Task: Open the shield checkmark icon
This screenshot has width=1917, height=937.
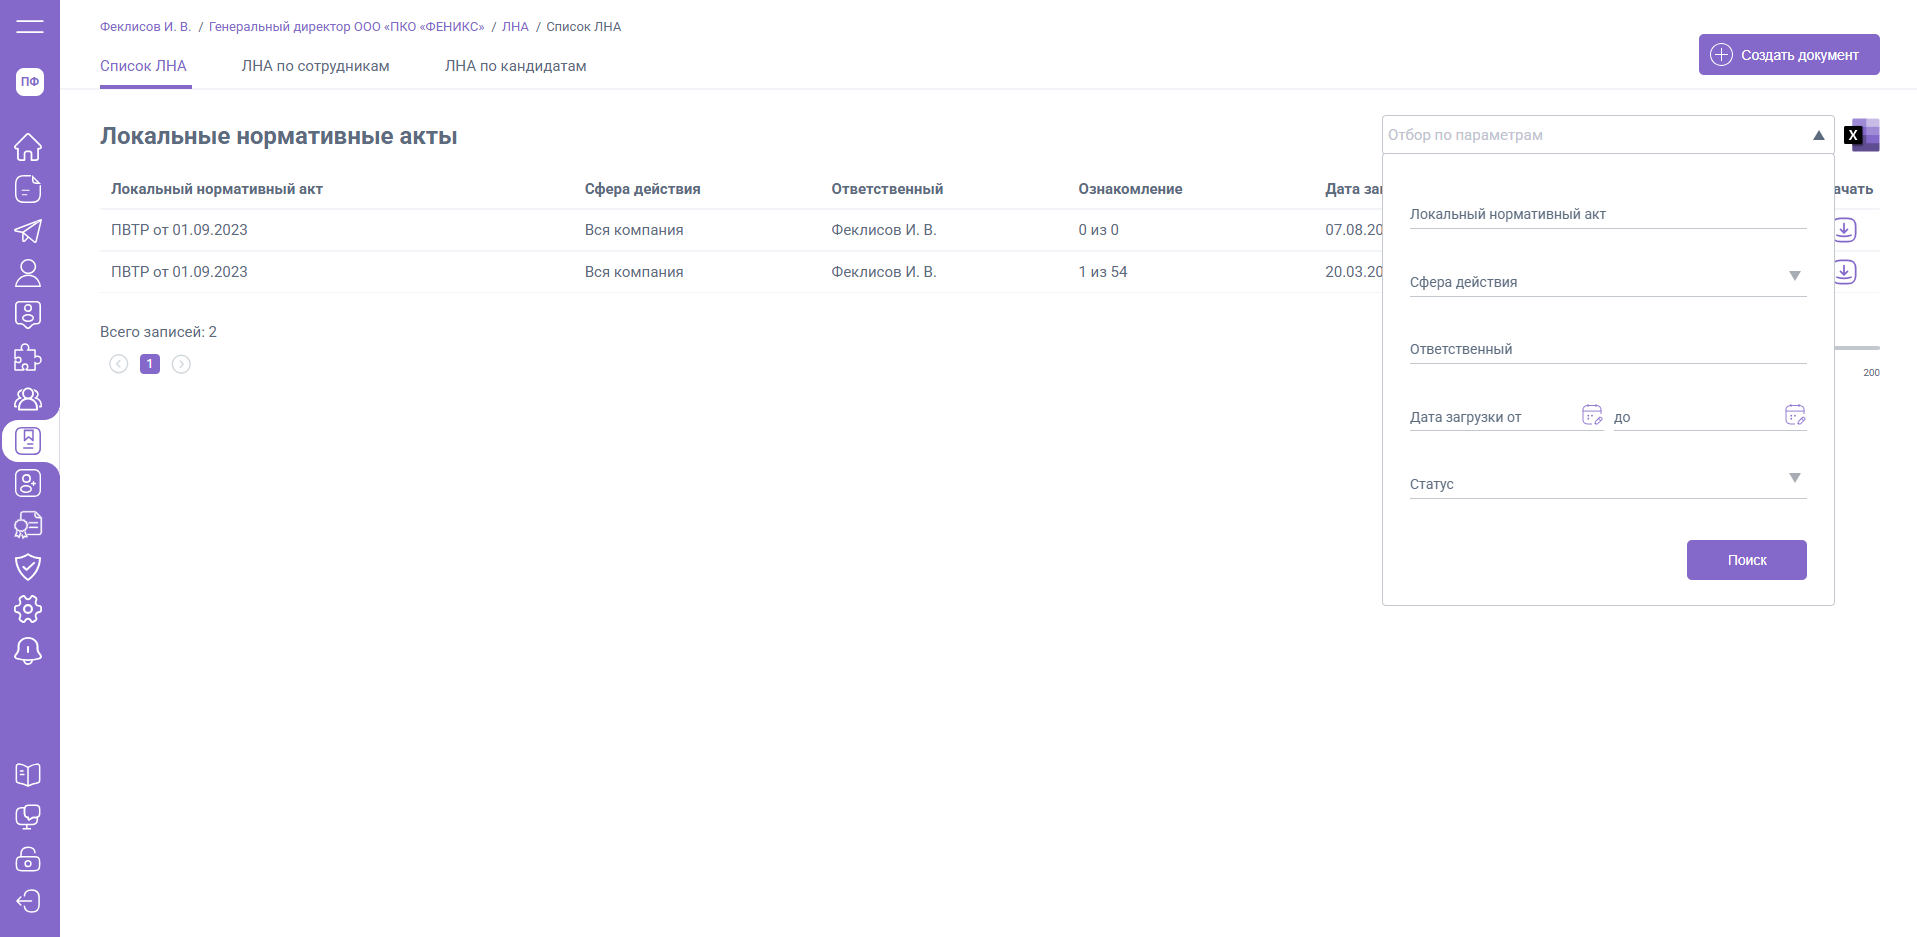Action: pyautogui.click(x=28, y=567)
